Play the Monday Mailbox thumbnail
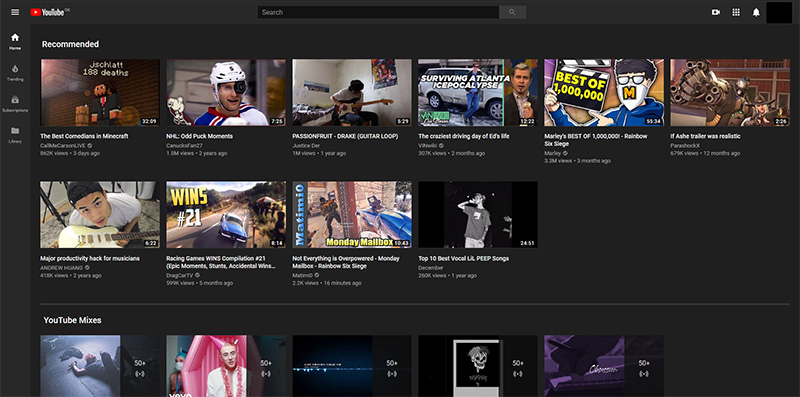The image size is (800, 397). tap(352, 215)
